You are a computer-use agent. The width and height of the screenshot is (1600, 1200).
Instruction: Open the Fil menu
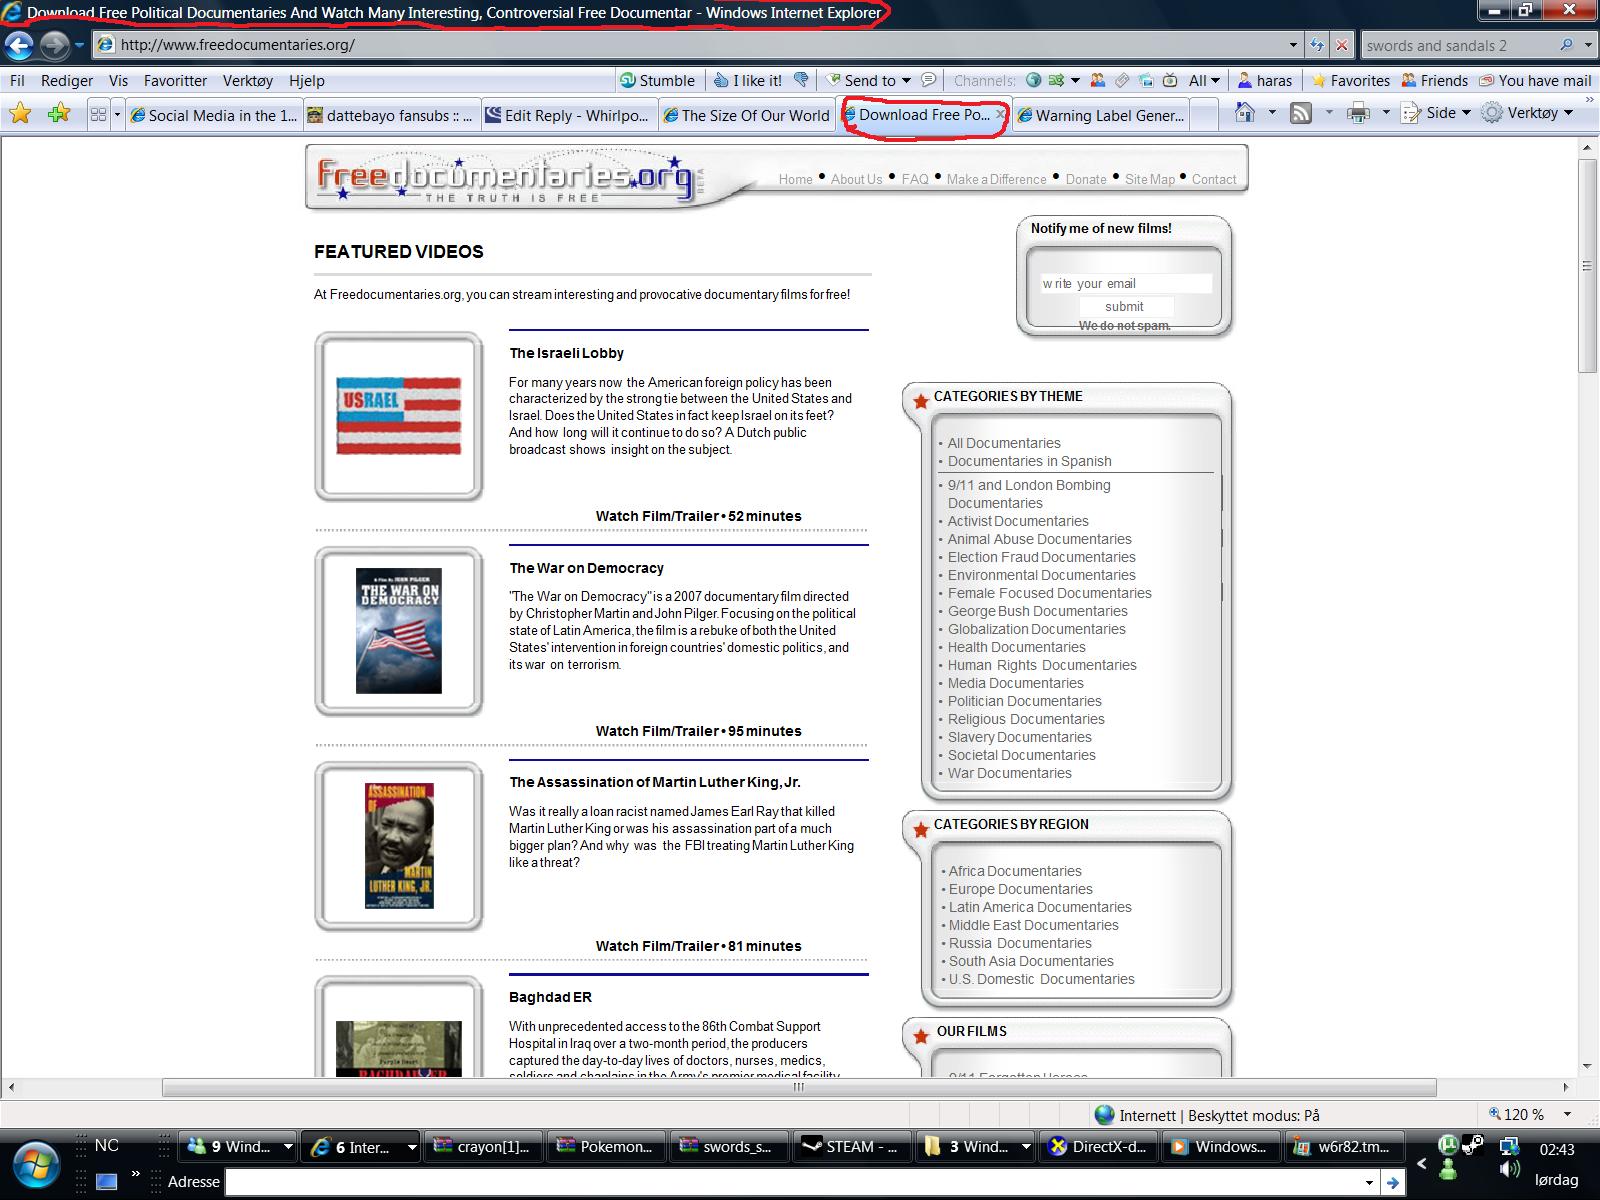[17, 81]
